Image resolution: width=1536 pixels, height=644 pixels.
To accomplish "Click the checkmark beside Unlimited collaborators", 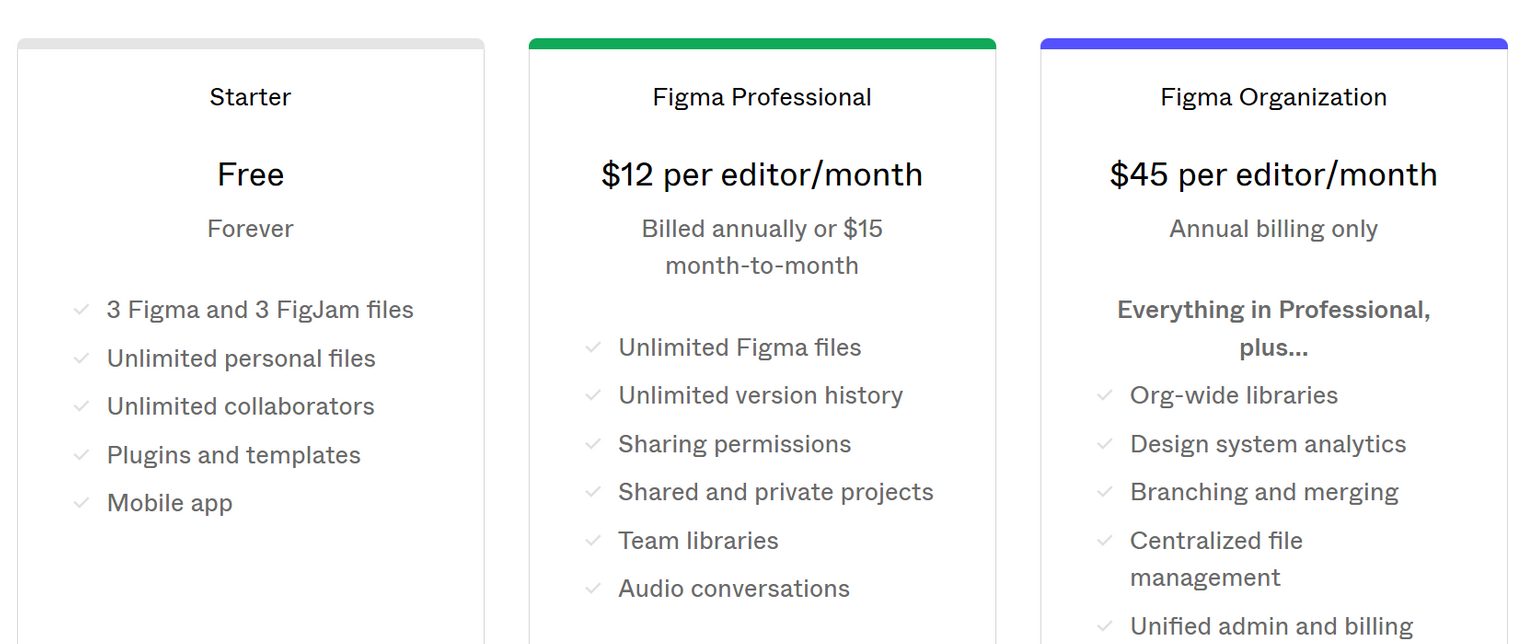I will click(x=82, y=407).
